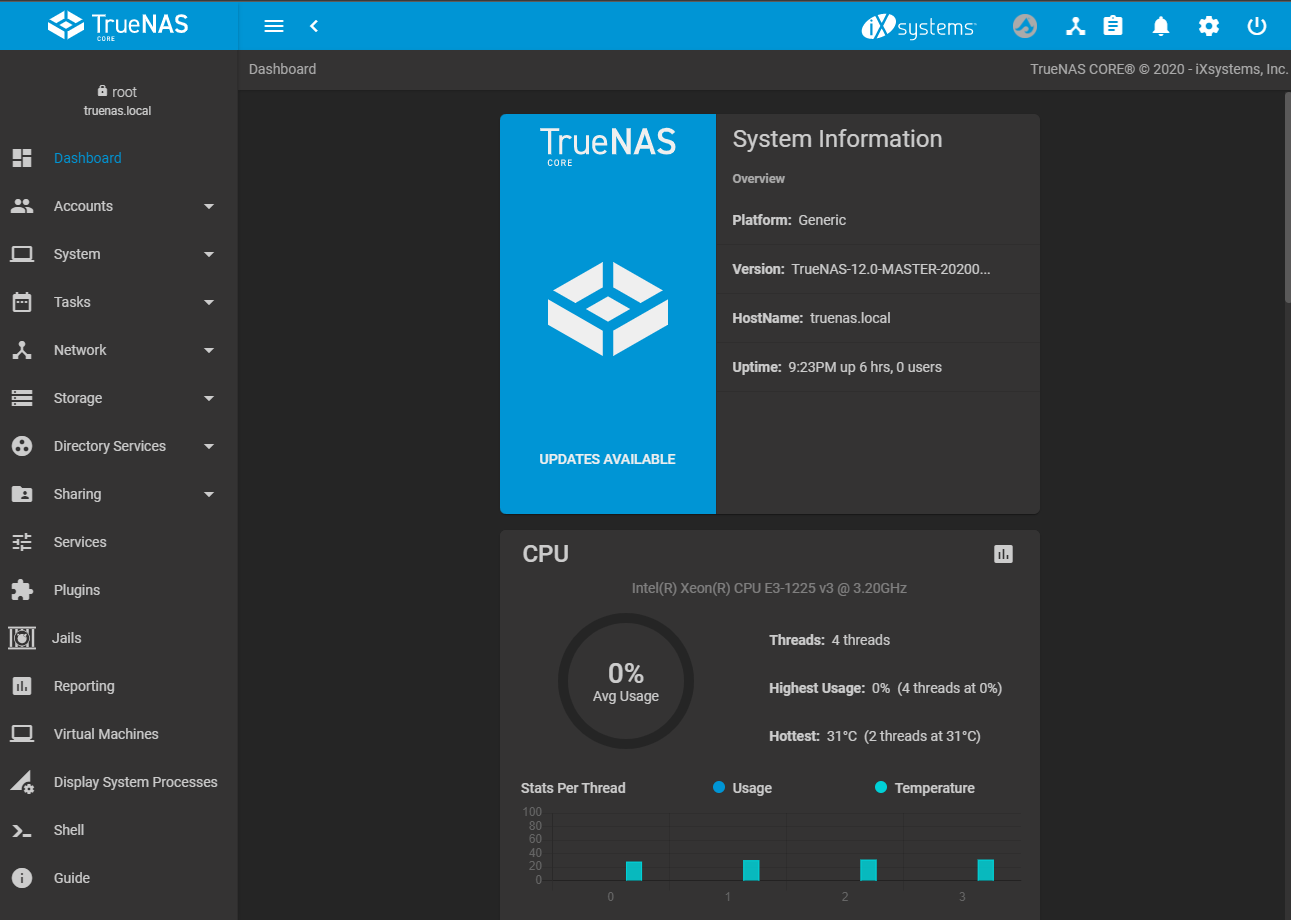Open the settings gear icon
Viewport: 1291px width, 920px height.
click(1209, 26)
